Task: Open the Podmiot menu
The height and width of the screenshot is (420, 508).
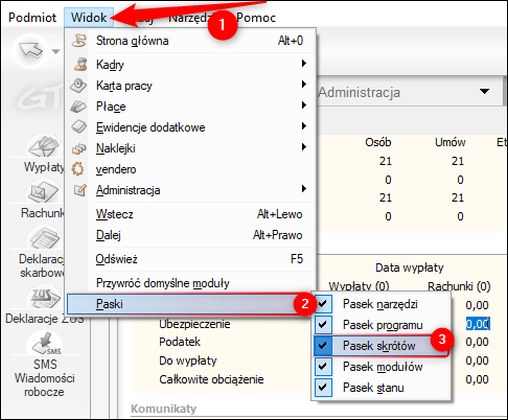Action: 32,17
